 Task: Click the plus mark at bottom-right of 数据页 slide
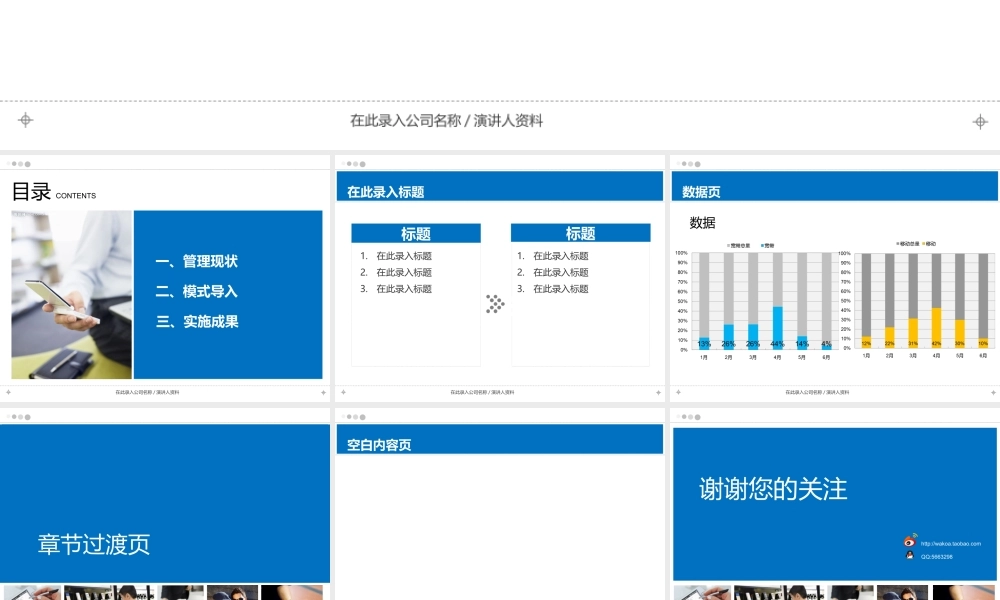993,392
